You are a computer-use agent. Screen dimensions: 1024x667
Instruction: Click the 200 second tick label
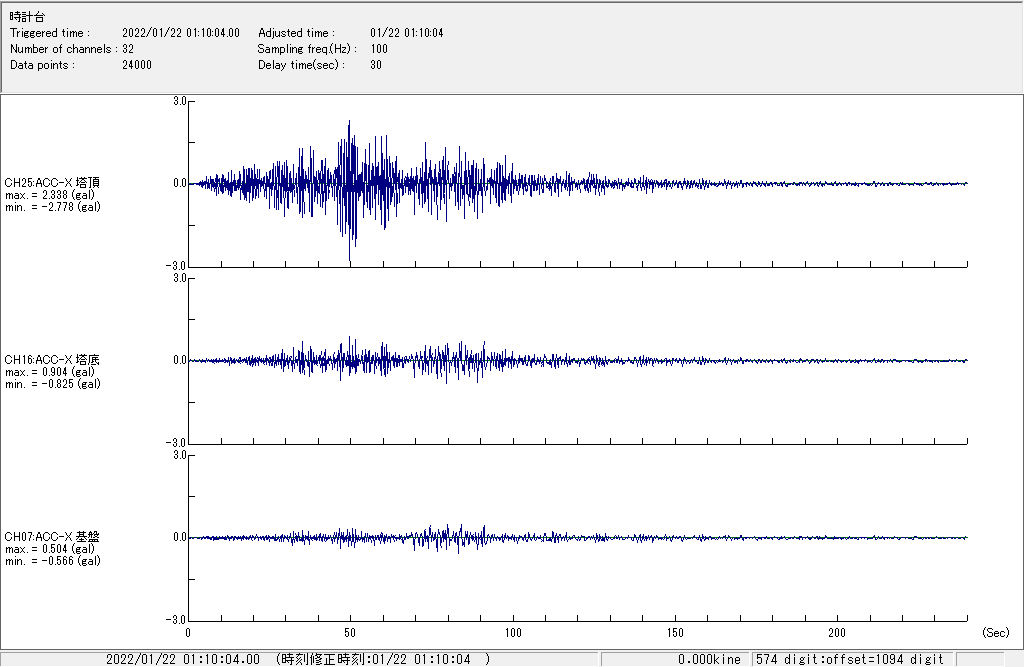click(x=837, y=633)
